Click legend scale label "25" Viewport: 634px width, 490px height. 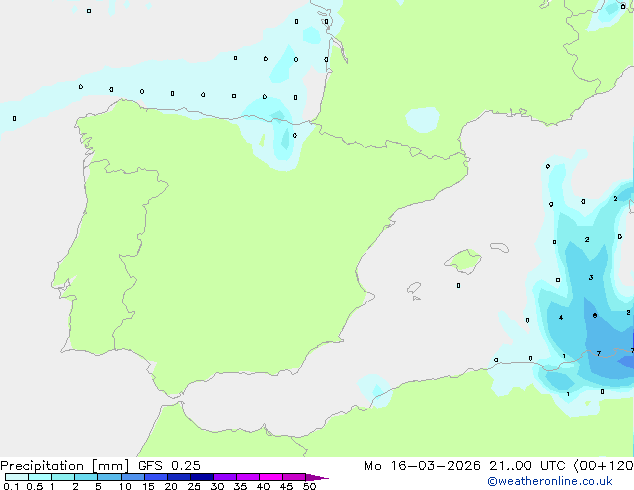point(194,486)
